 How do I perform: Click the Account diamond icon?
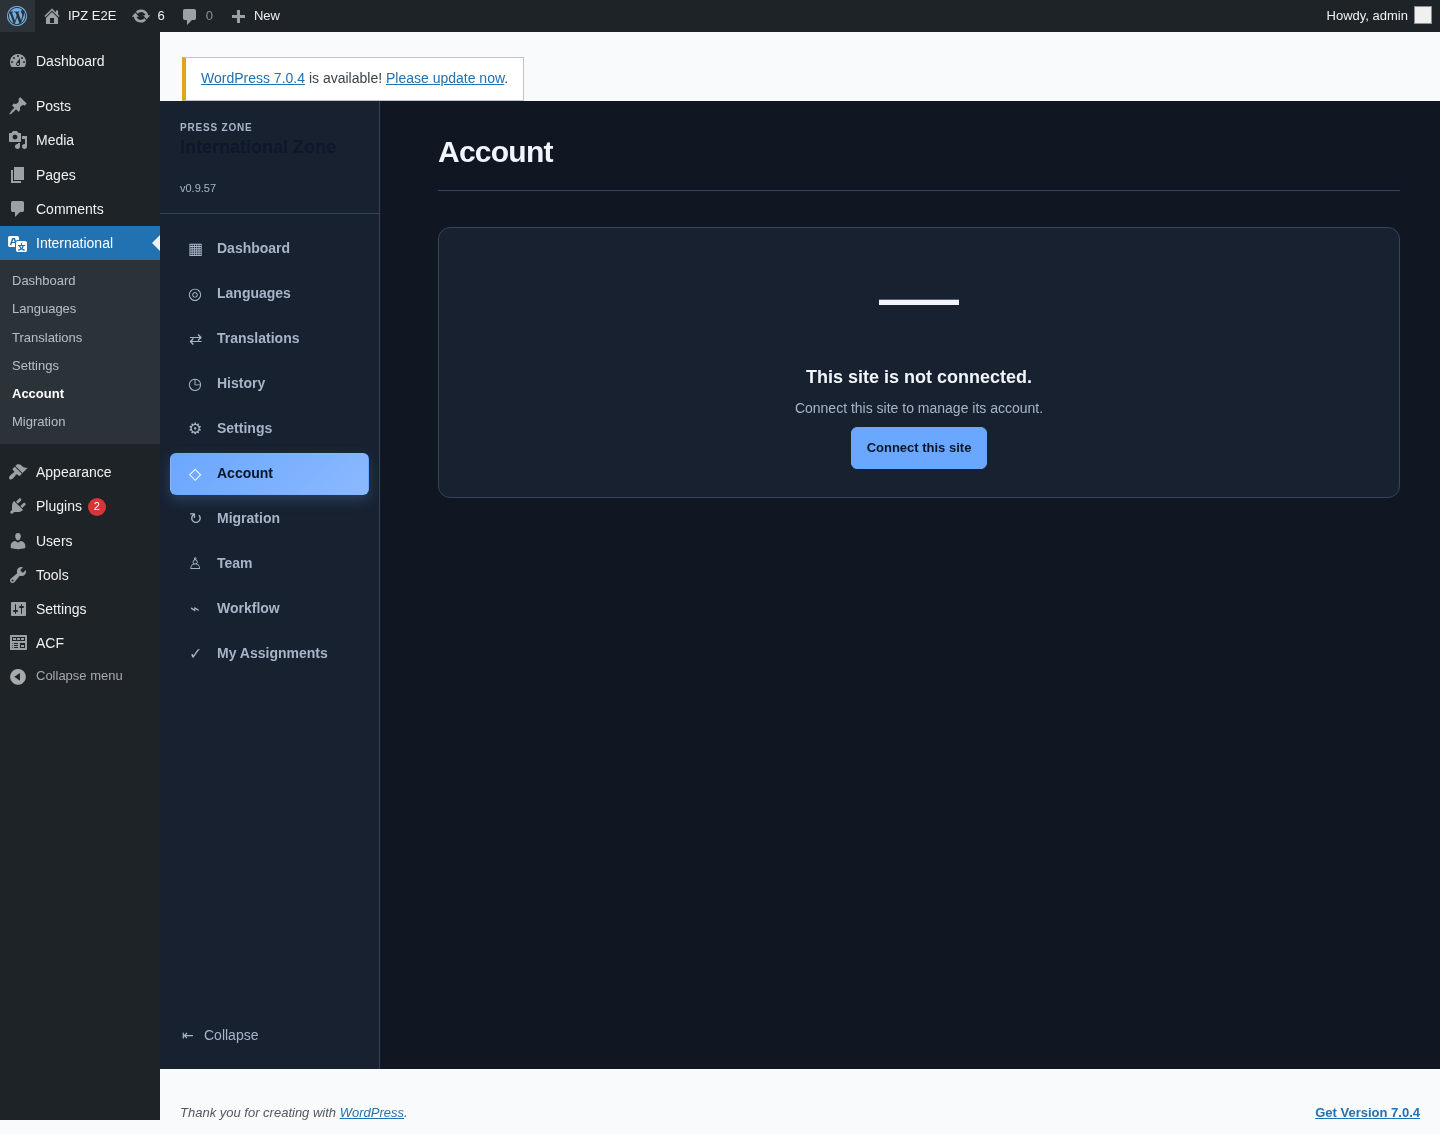coord(195,474)
